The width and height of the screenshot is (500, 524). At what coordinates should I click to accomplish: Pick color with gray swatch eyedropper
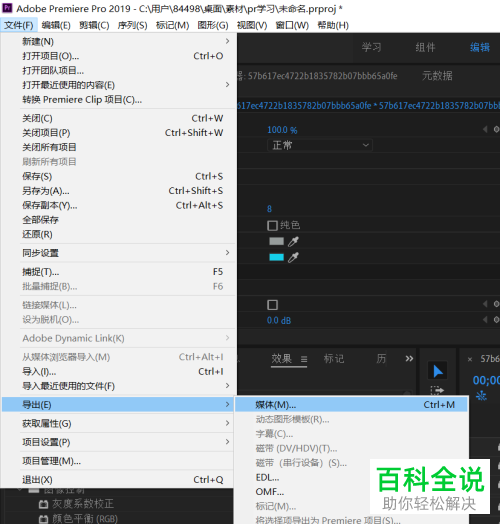[293, 241]
